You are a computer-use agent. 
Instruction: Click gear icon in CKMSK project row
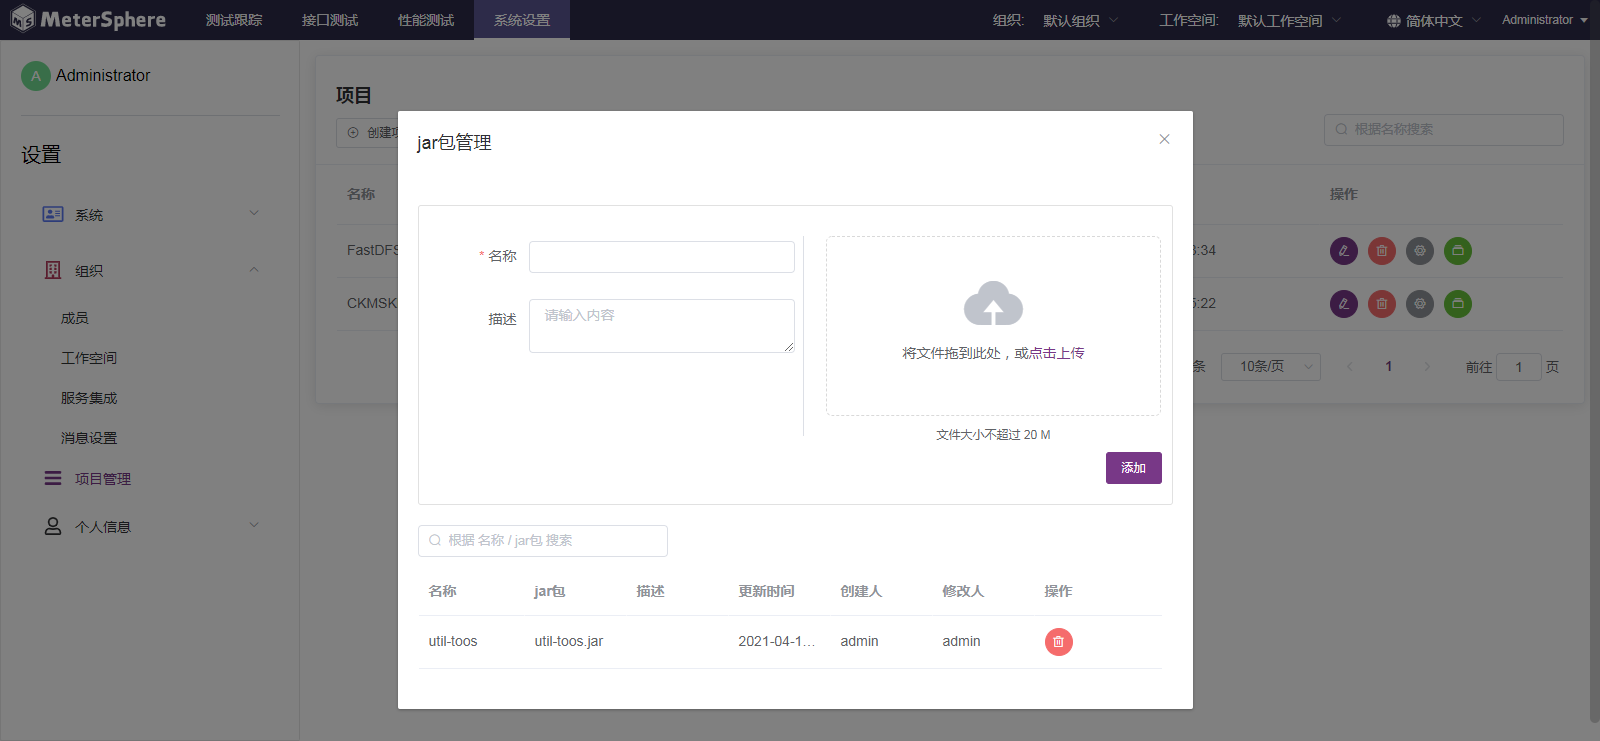[1420, 304]
